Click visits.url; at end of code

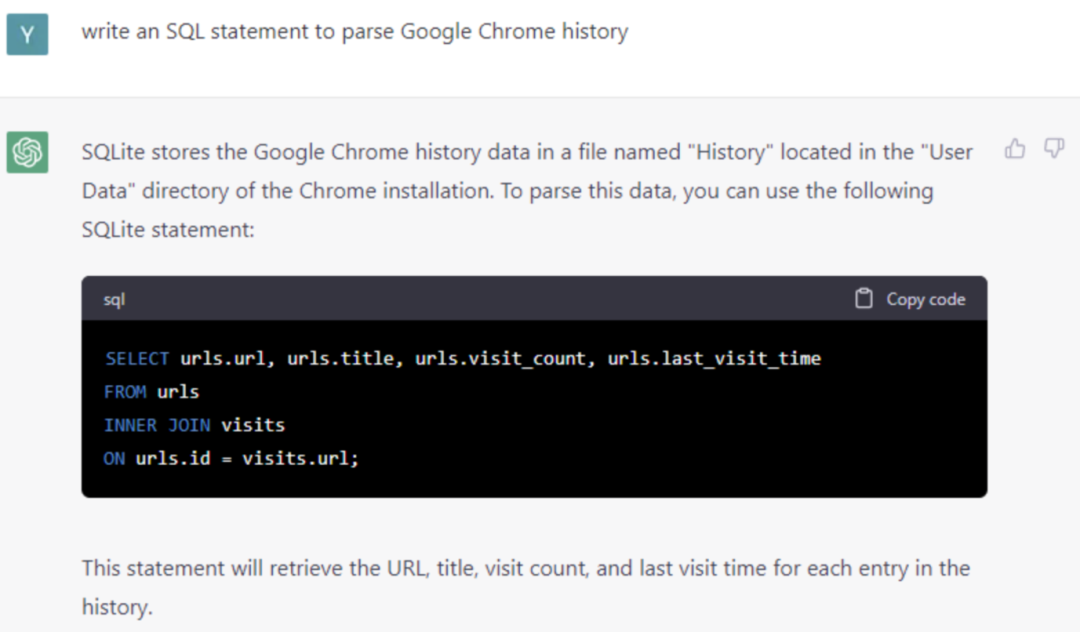tap(300, 458)
